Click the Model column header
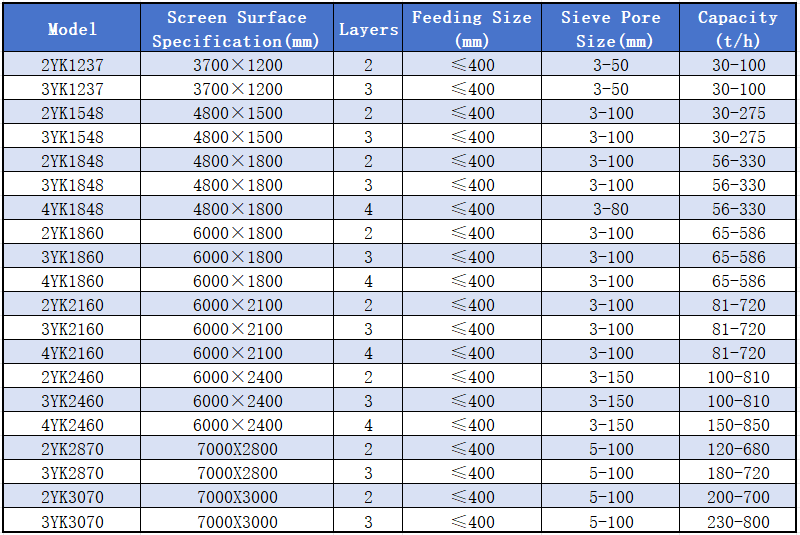 tap(72, 29)
